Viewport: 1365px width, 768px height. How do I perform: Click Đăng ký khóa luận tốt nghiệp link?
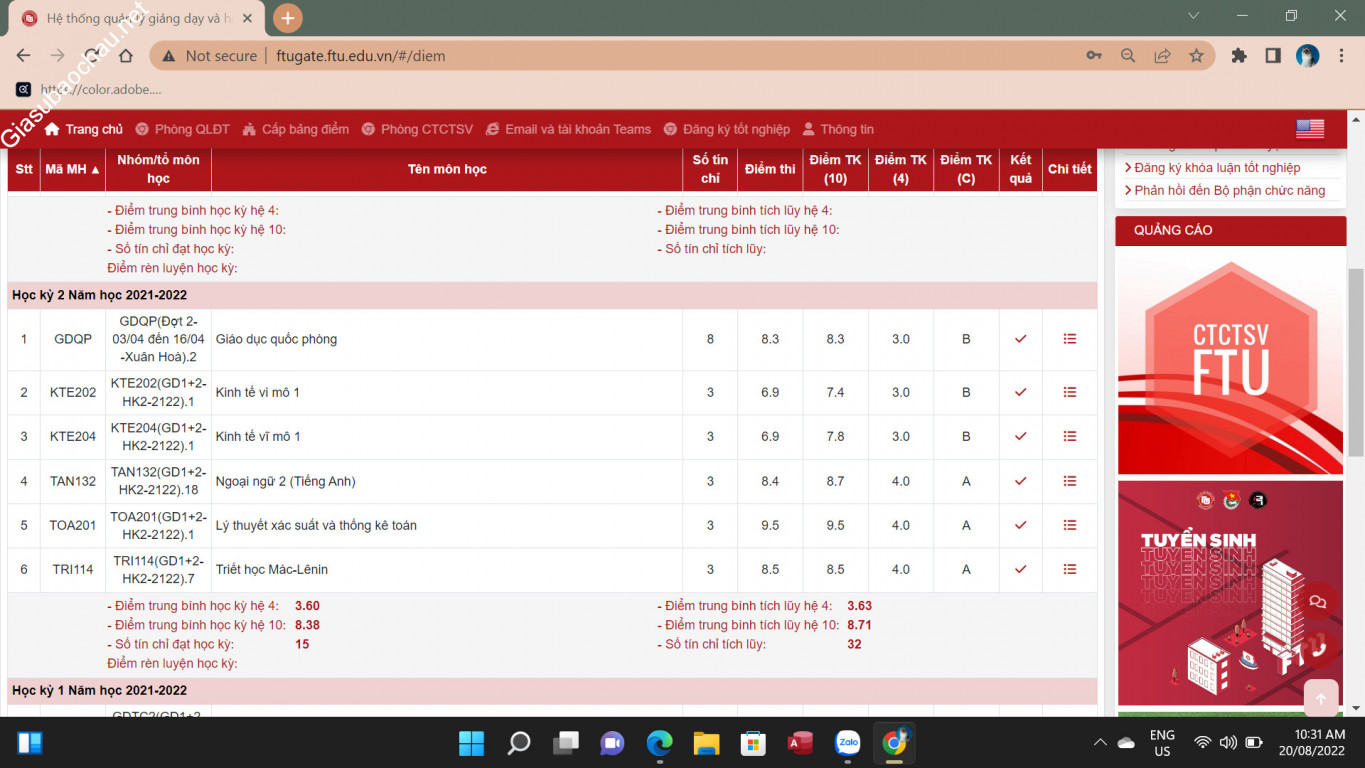click(x=1217, y=168)
